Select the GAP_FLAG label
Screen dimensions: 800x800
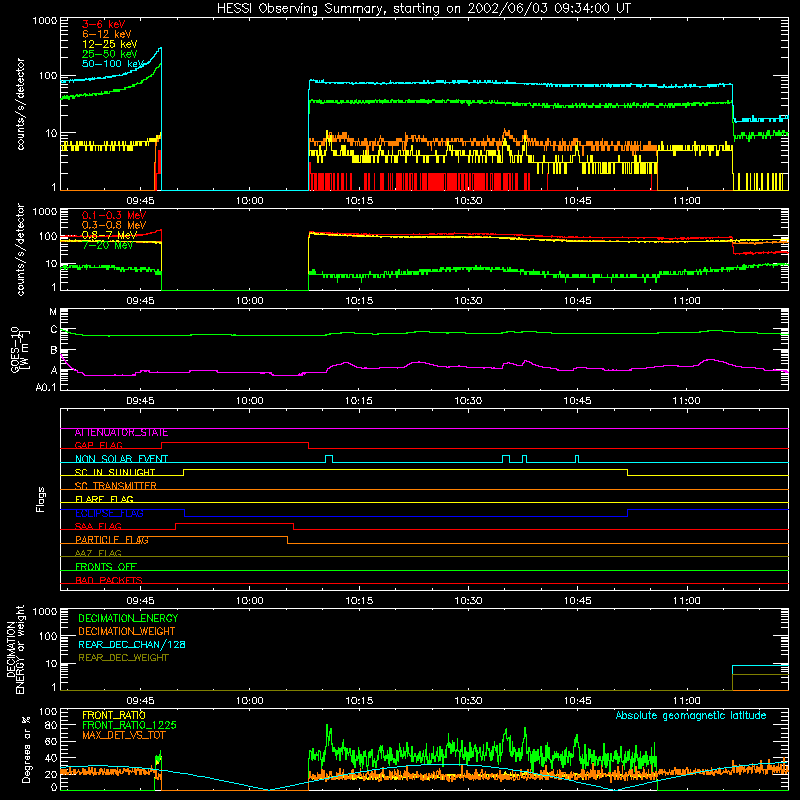(x=98, y=446)
